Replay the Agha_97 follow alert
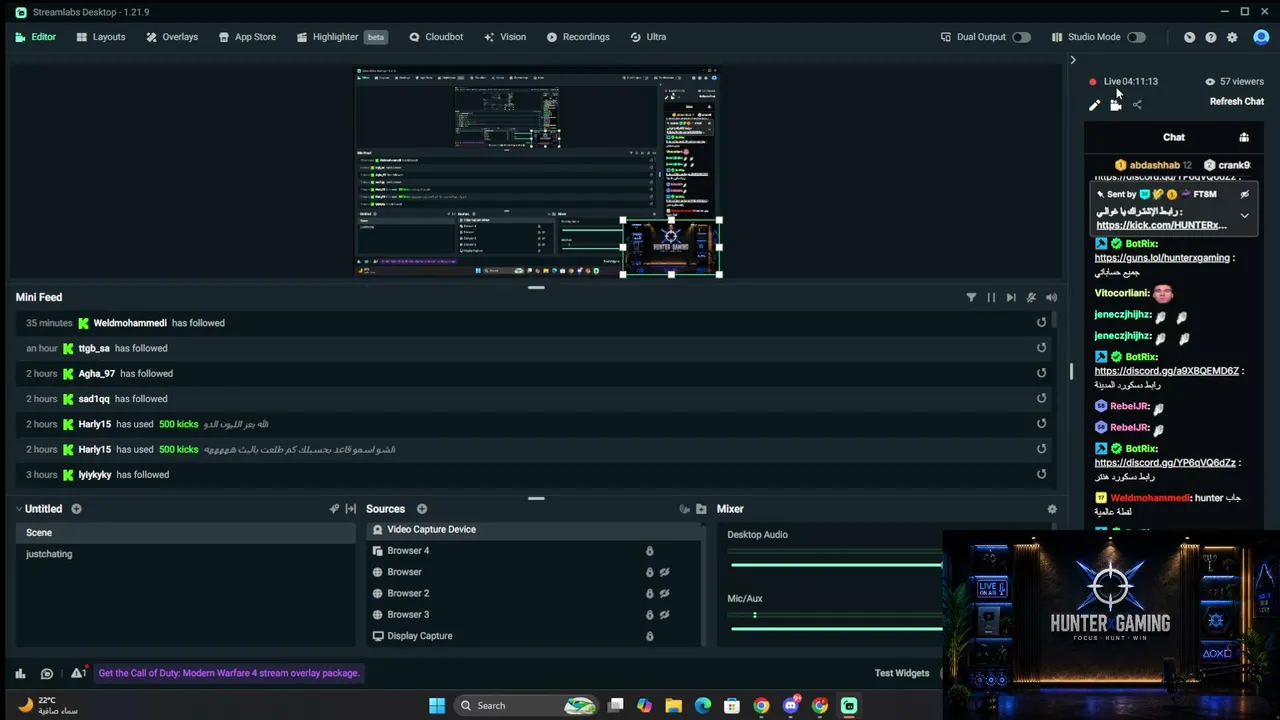Viewport: 1280px width, 720px height. [1041, 373]
